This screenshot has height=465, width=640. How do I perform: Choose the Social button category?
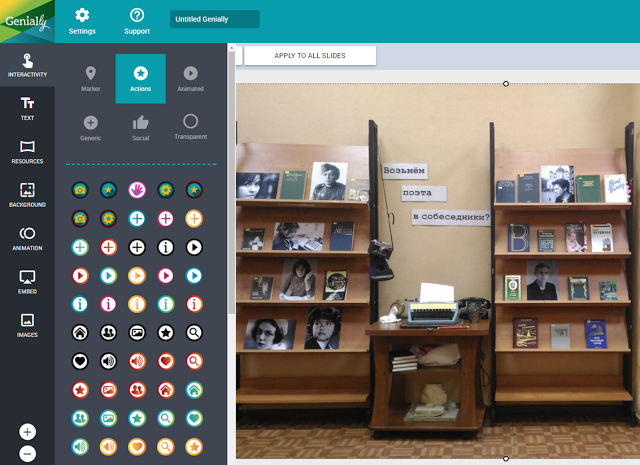click(x=141, y=127)
